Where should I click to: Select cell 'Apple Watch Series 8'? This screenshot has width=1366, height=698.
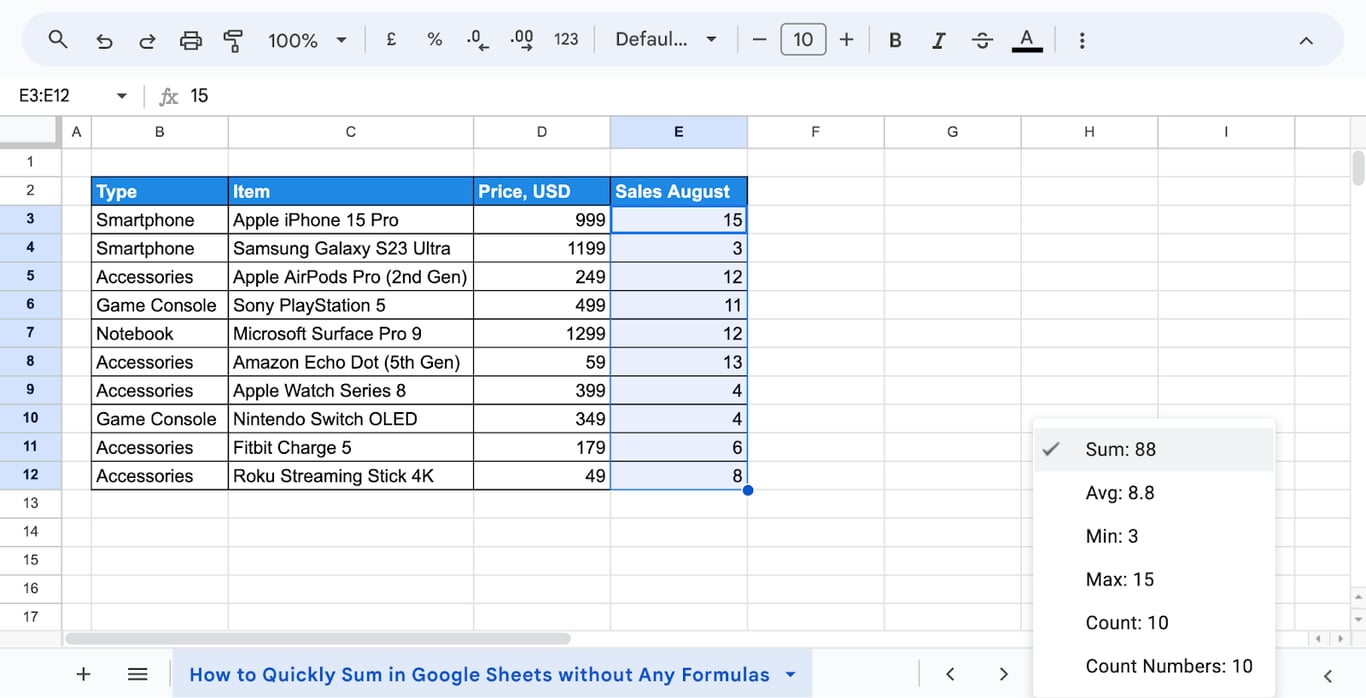click(x=351, y=390)
